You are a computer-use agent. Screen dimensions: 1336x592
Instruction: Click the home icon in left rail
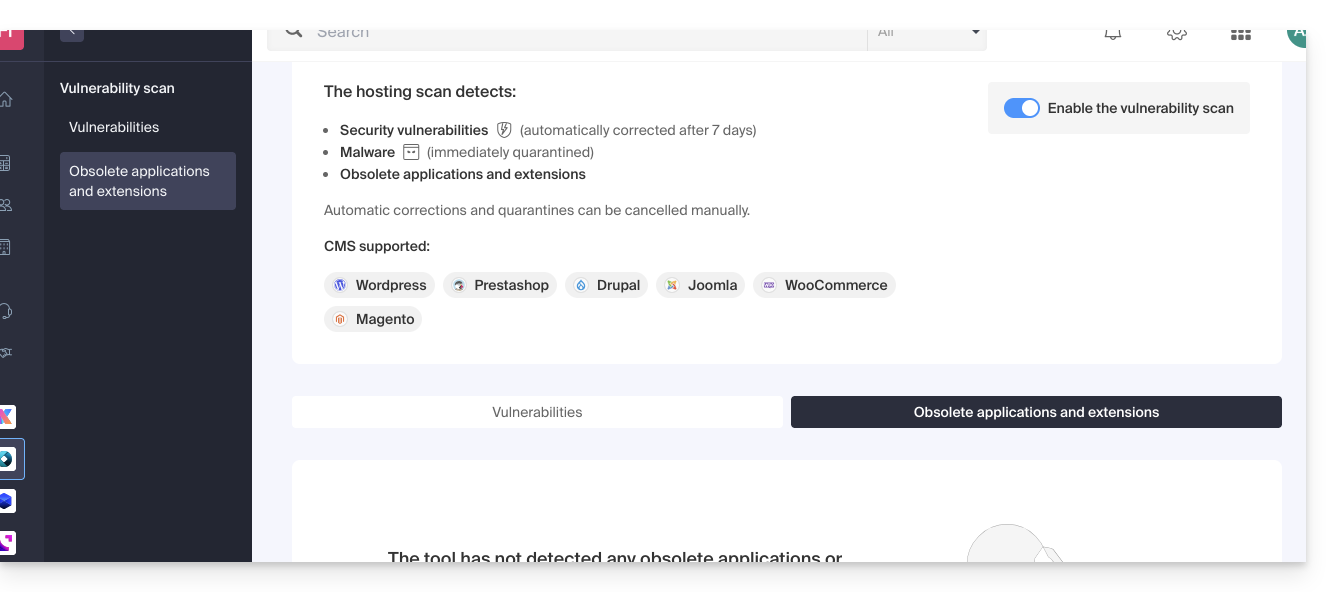pos(6,99)
